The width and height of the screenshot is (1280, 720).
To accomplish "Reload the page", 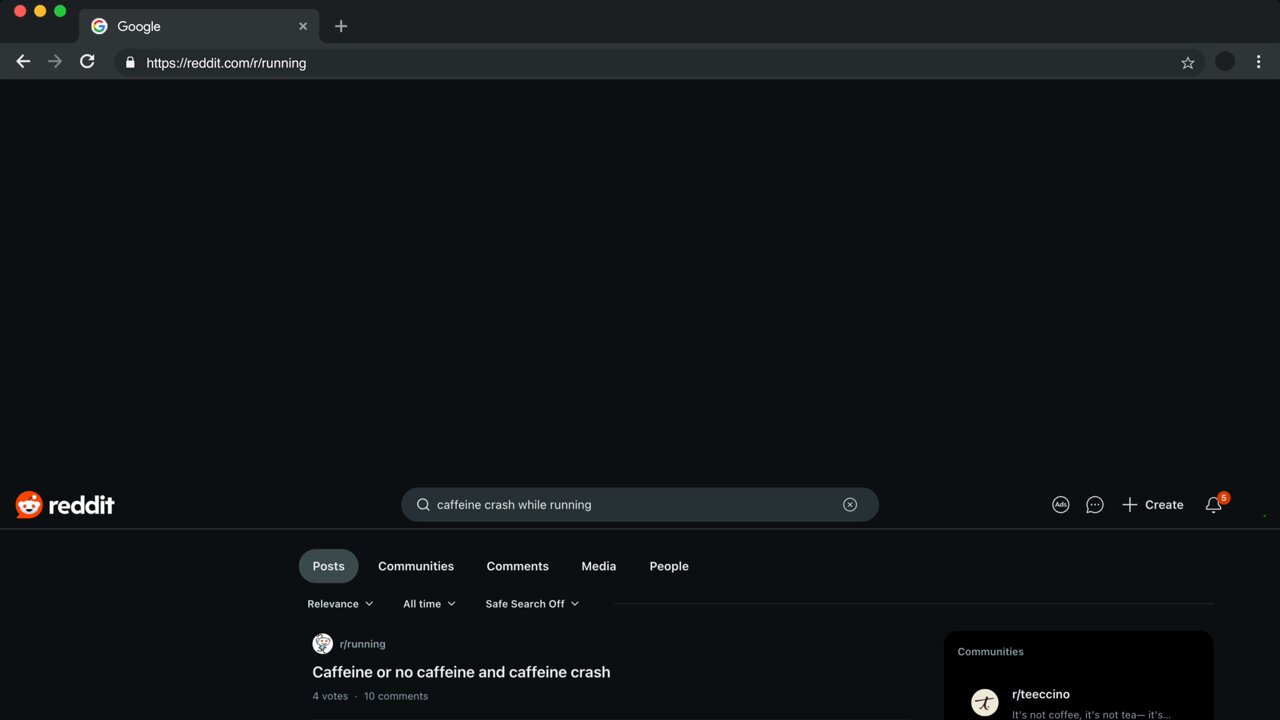I will [x=87, y=62].
